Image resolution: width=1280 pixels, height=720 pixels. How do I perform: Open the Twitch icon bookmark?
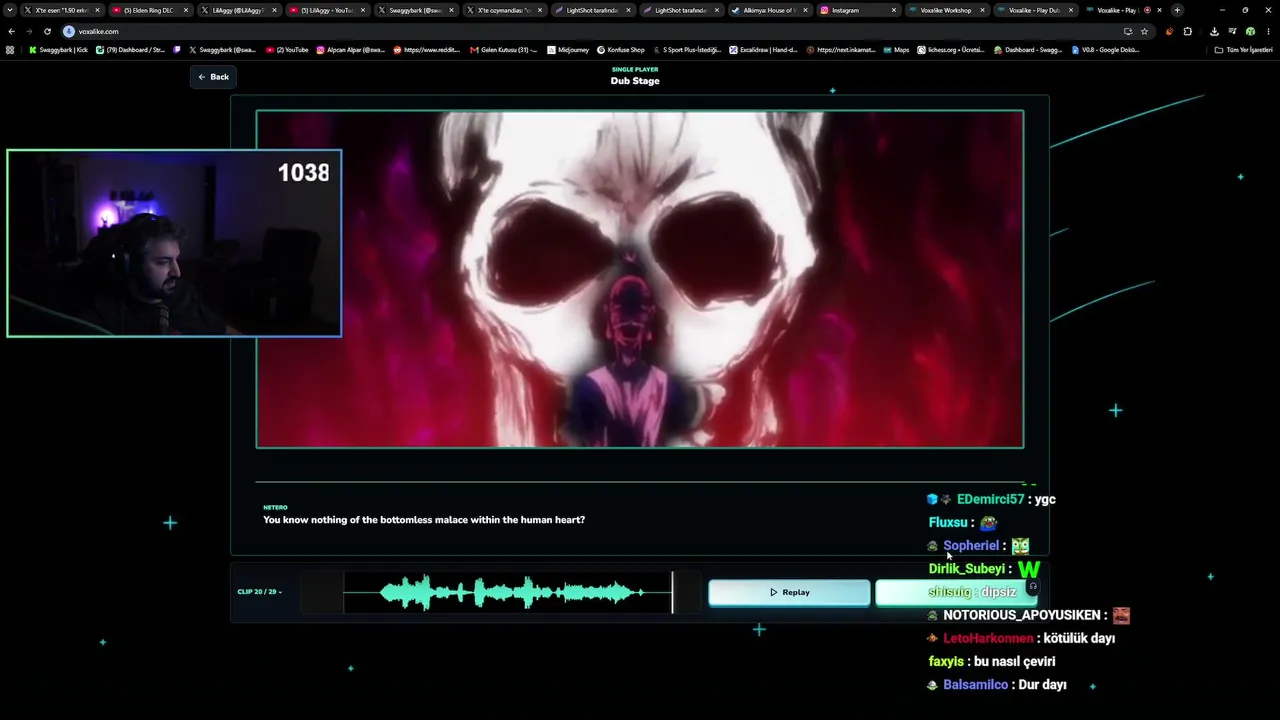pyautogui.click(x=177, y=49)
